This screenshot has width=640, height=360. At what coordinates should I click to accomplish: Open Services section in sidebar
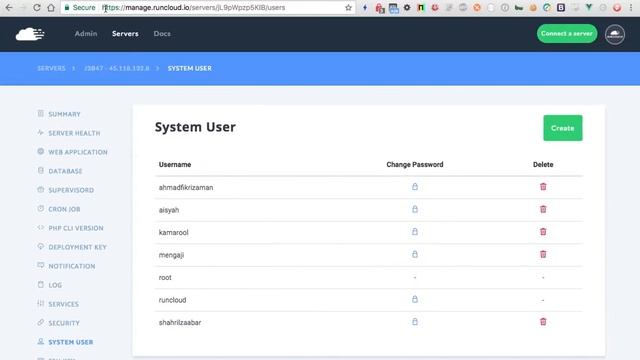[x=63, y=304]
